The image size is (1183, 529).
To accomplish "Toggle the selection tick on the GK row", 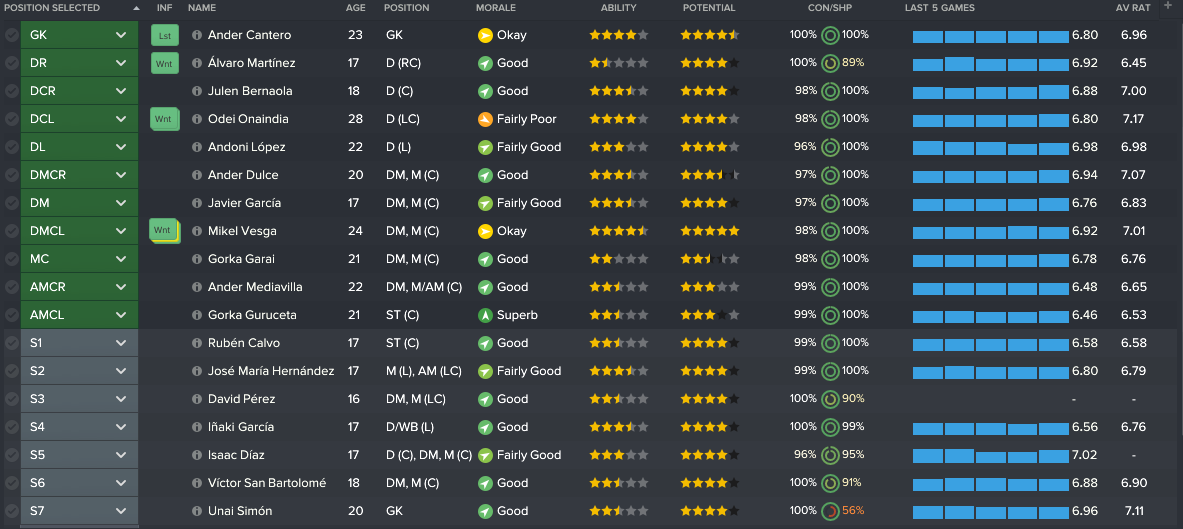I will point(11,35).
